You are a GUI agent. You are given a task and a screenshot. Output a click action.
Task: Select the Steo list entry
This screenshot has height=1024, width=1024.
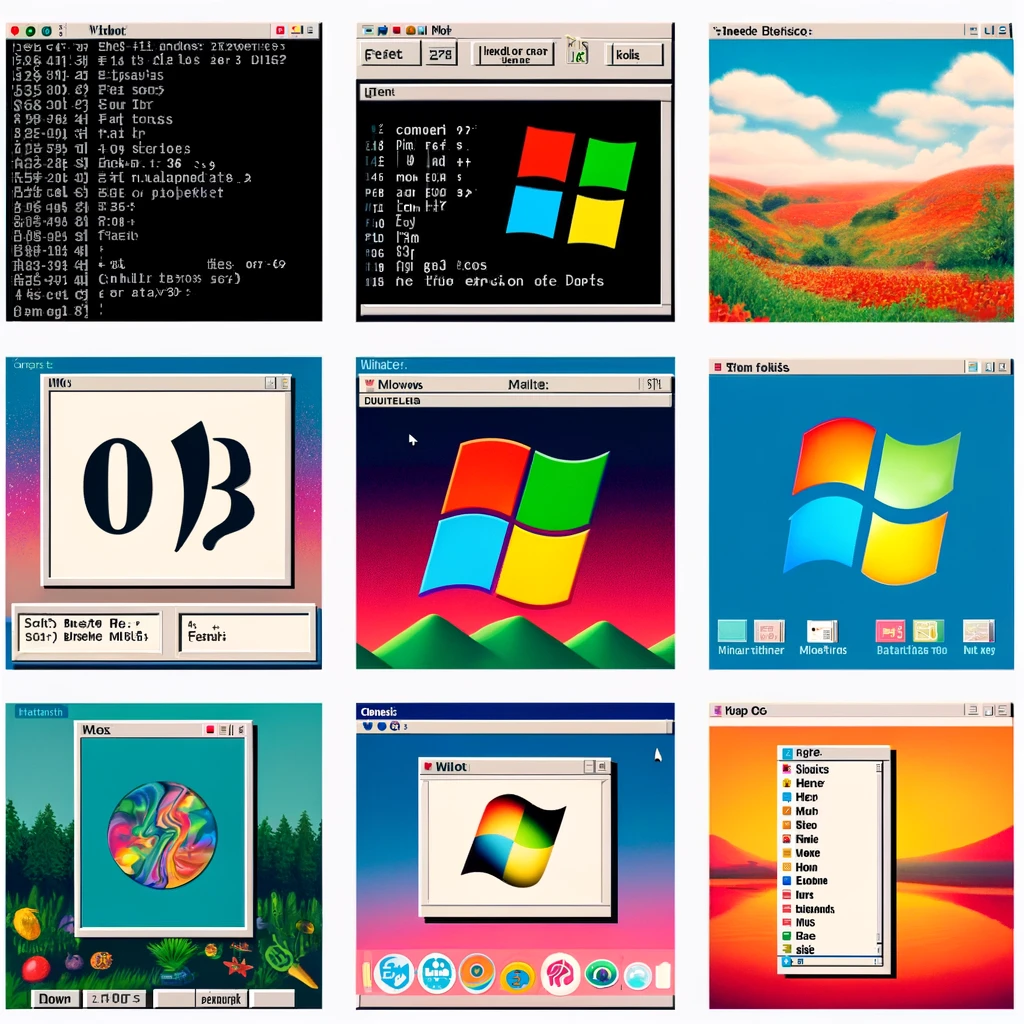806,825
